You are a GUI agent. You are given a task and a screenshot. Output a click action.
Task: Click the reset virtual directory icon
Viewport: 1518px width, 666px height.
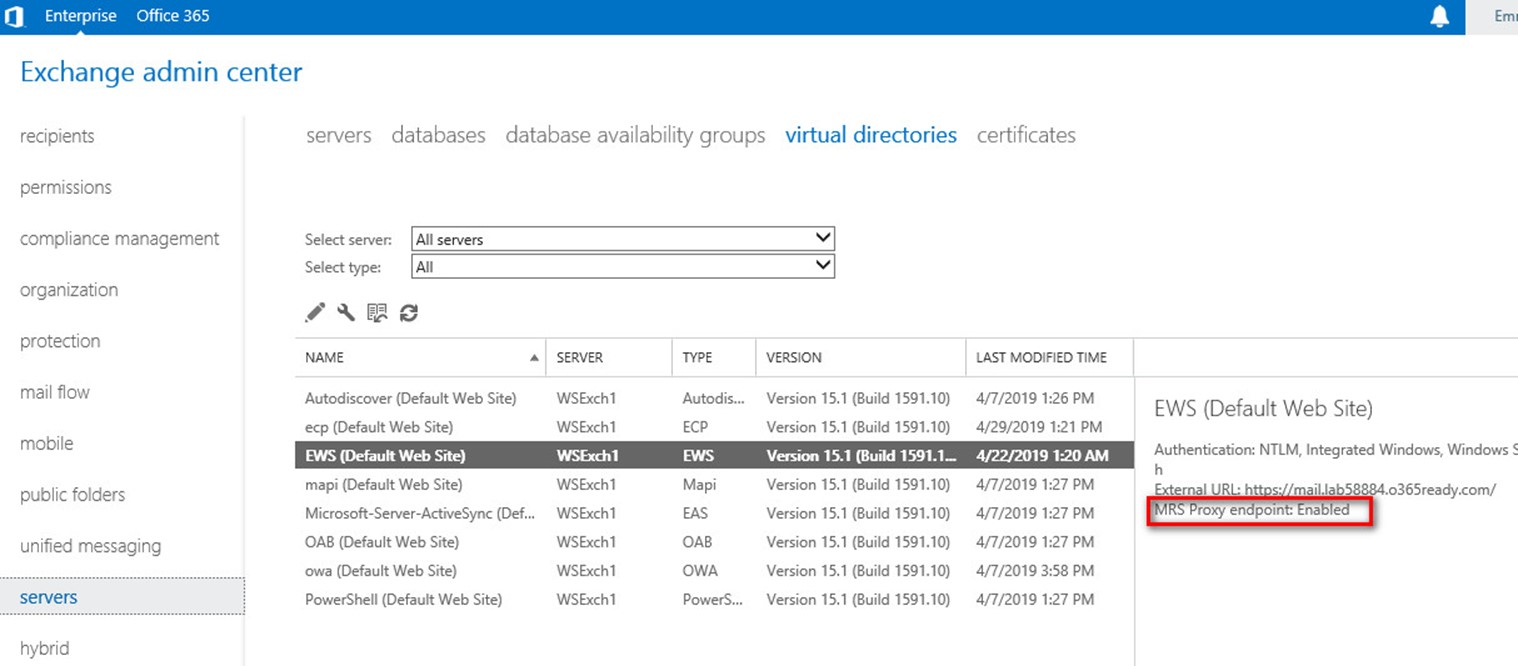tap(377, 313)
